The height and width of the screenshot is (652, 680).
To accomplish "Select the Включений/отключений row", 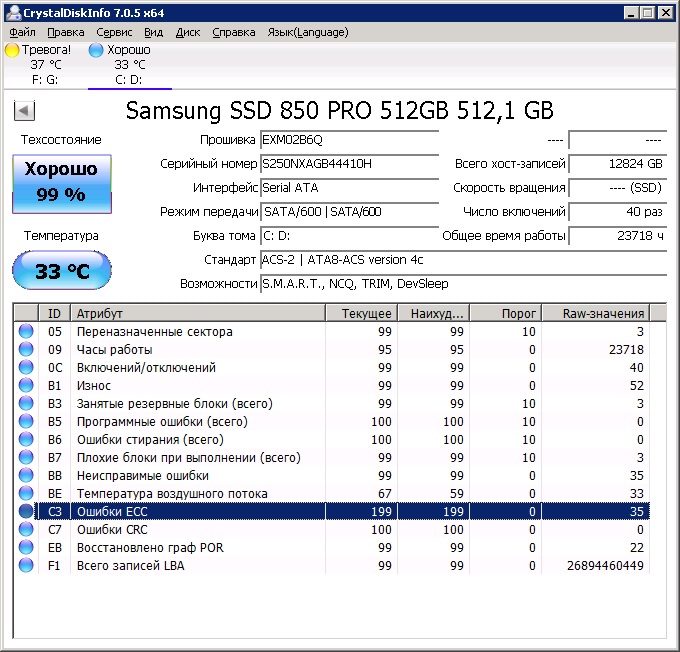I will (332, 367).
